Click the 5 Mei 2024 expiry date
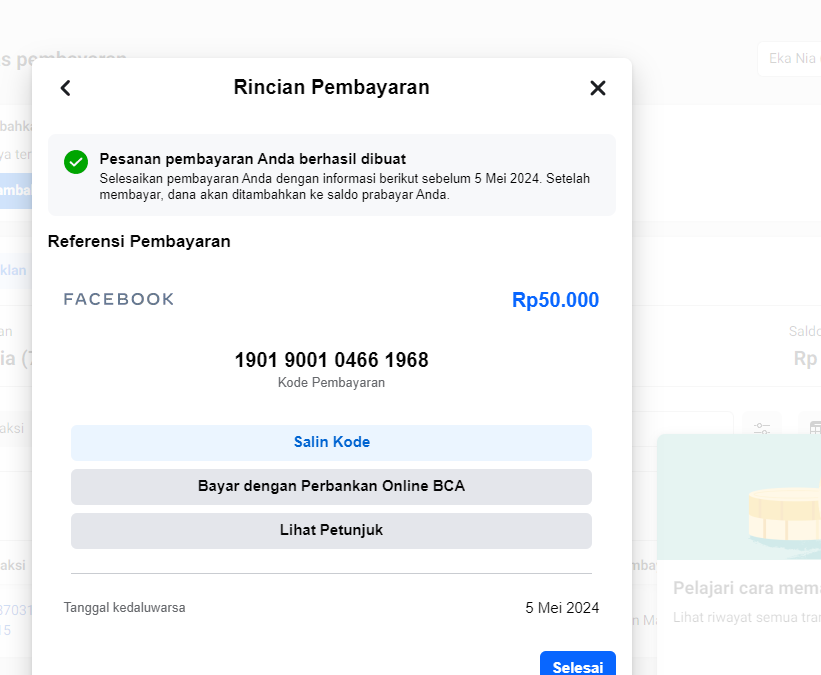 click(x=562, y=608)
